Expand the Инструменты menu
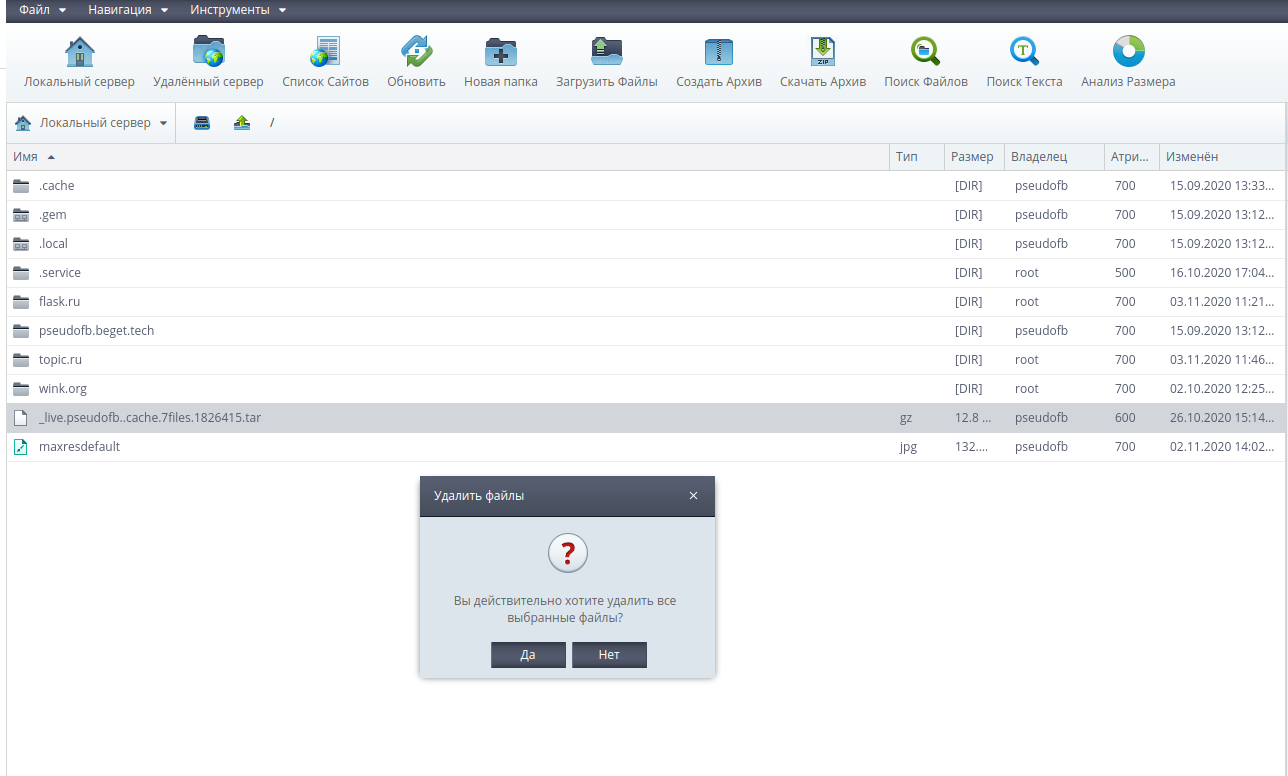The width and height of the screenshot is (1288, 776). (x=238, y=10)
